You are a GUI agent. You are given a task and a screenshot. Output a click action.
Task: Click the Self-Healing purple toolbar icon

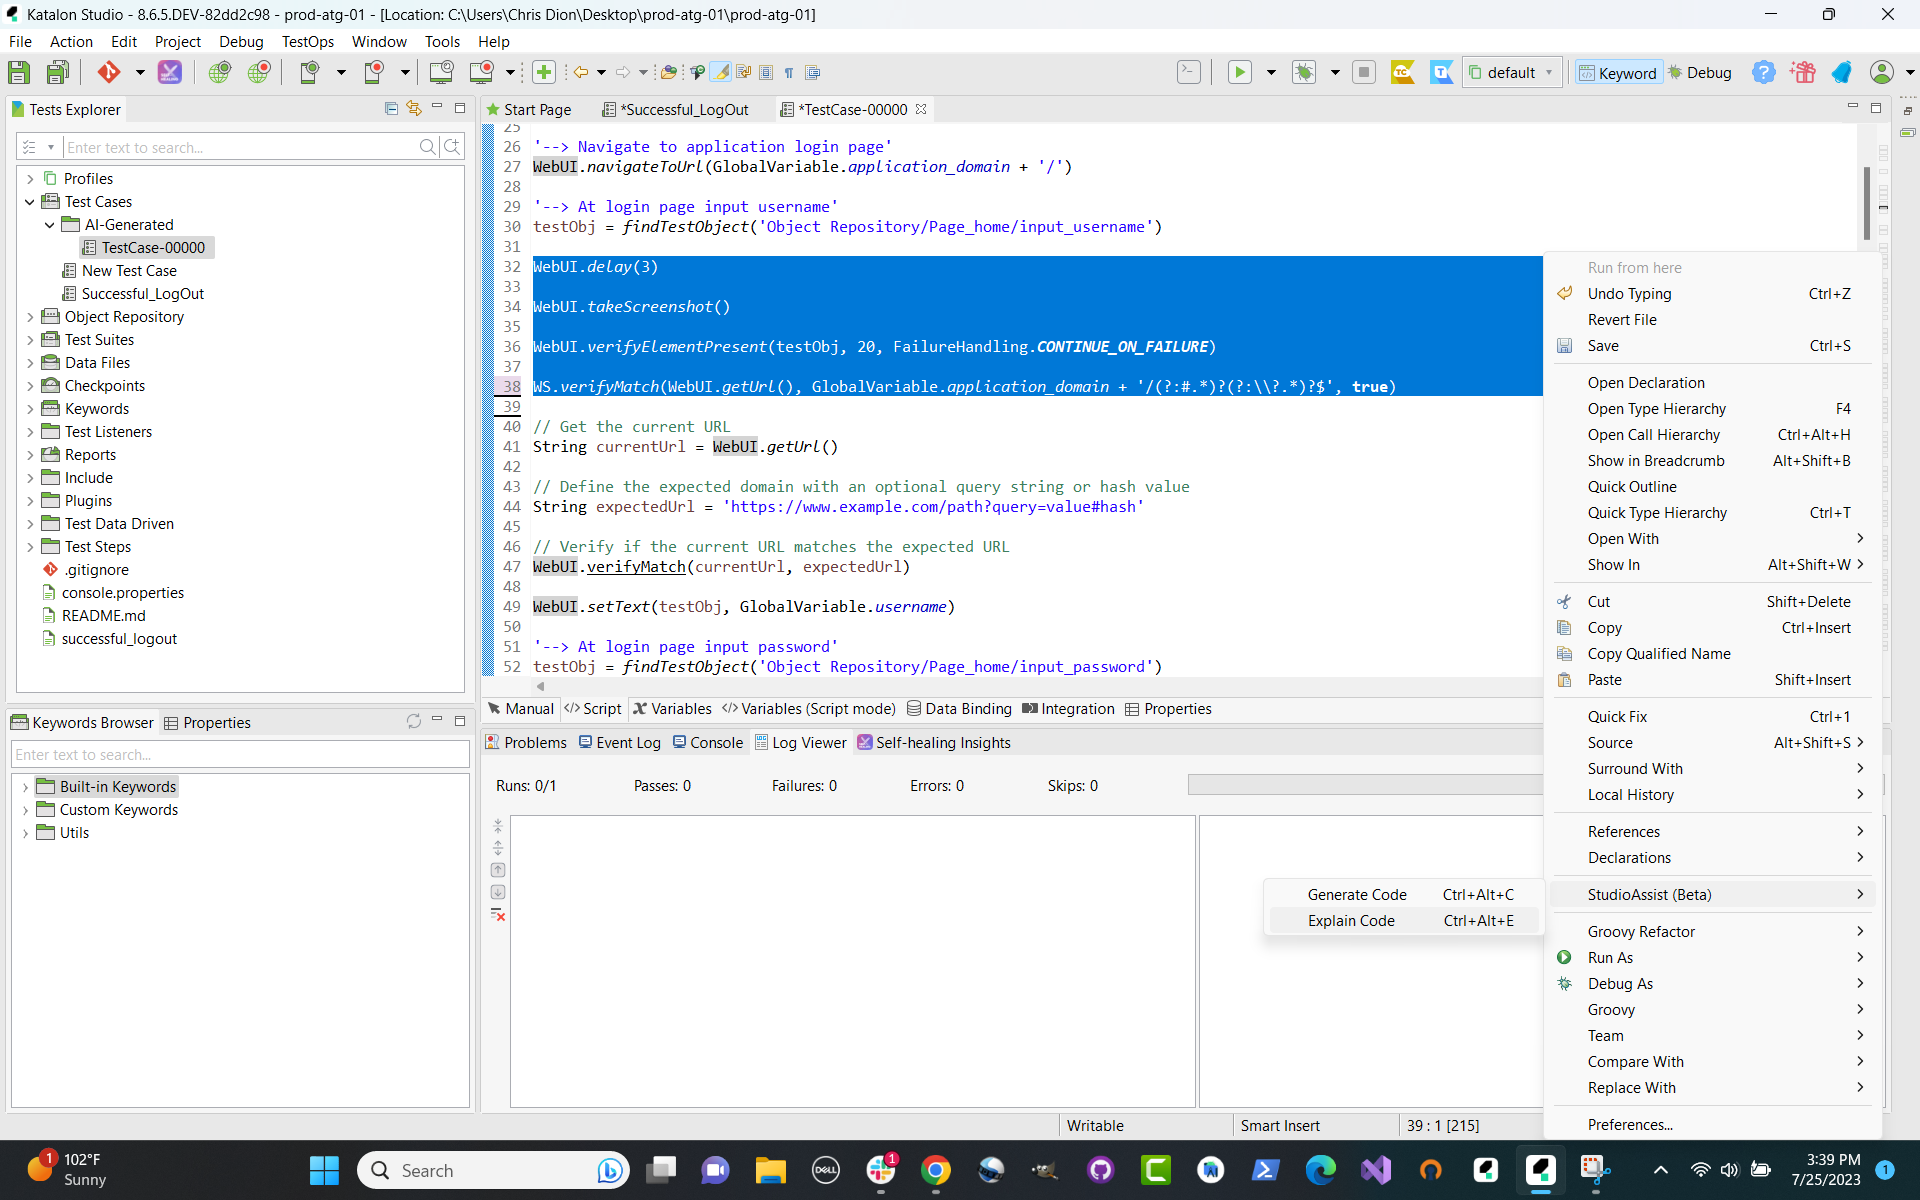click(x=170, y=72)
